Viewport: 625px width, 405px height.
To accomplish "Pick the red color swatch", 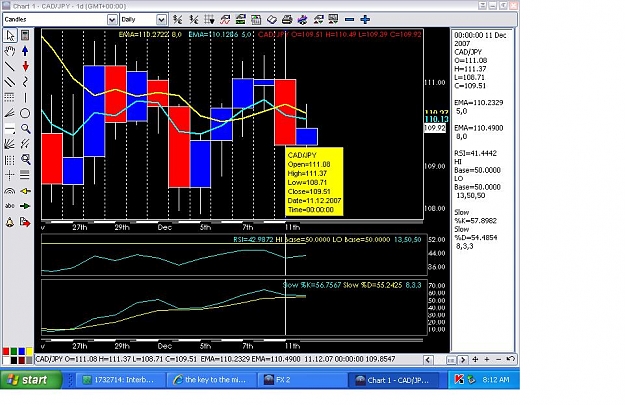I will coord(6,352).
